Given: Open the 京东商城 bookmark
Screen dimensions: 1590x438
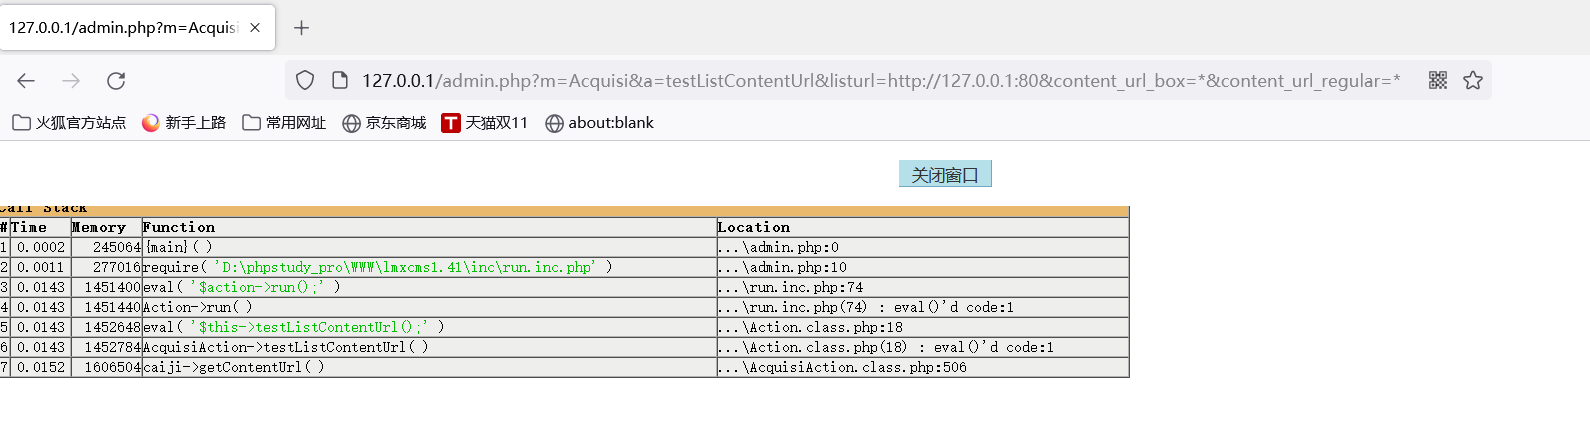Looking at the screenshot, I should (x=384, y=123).
